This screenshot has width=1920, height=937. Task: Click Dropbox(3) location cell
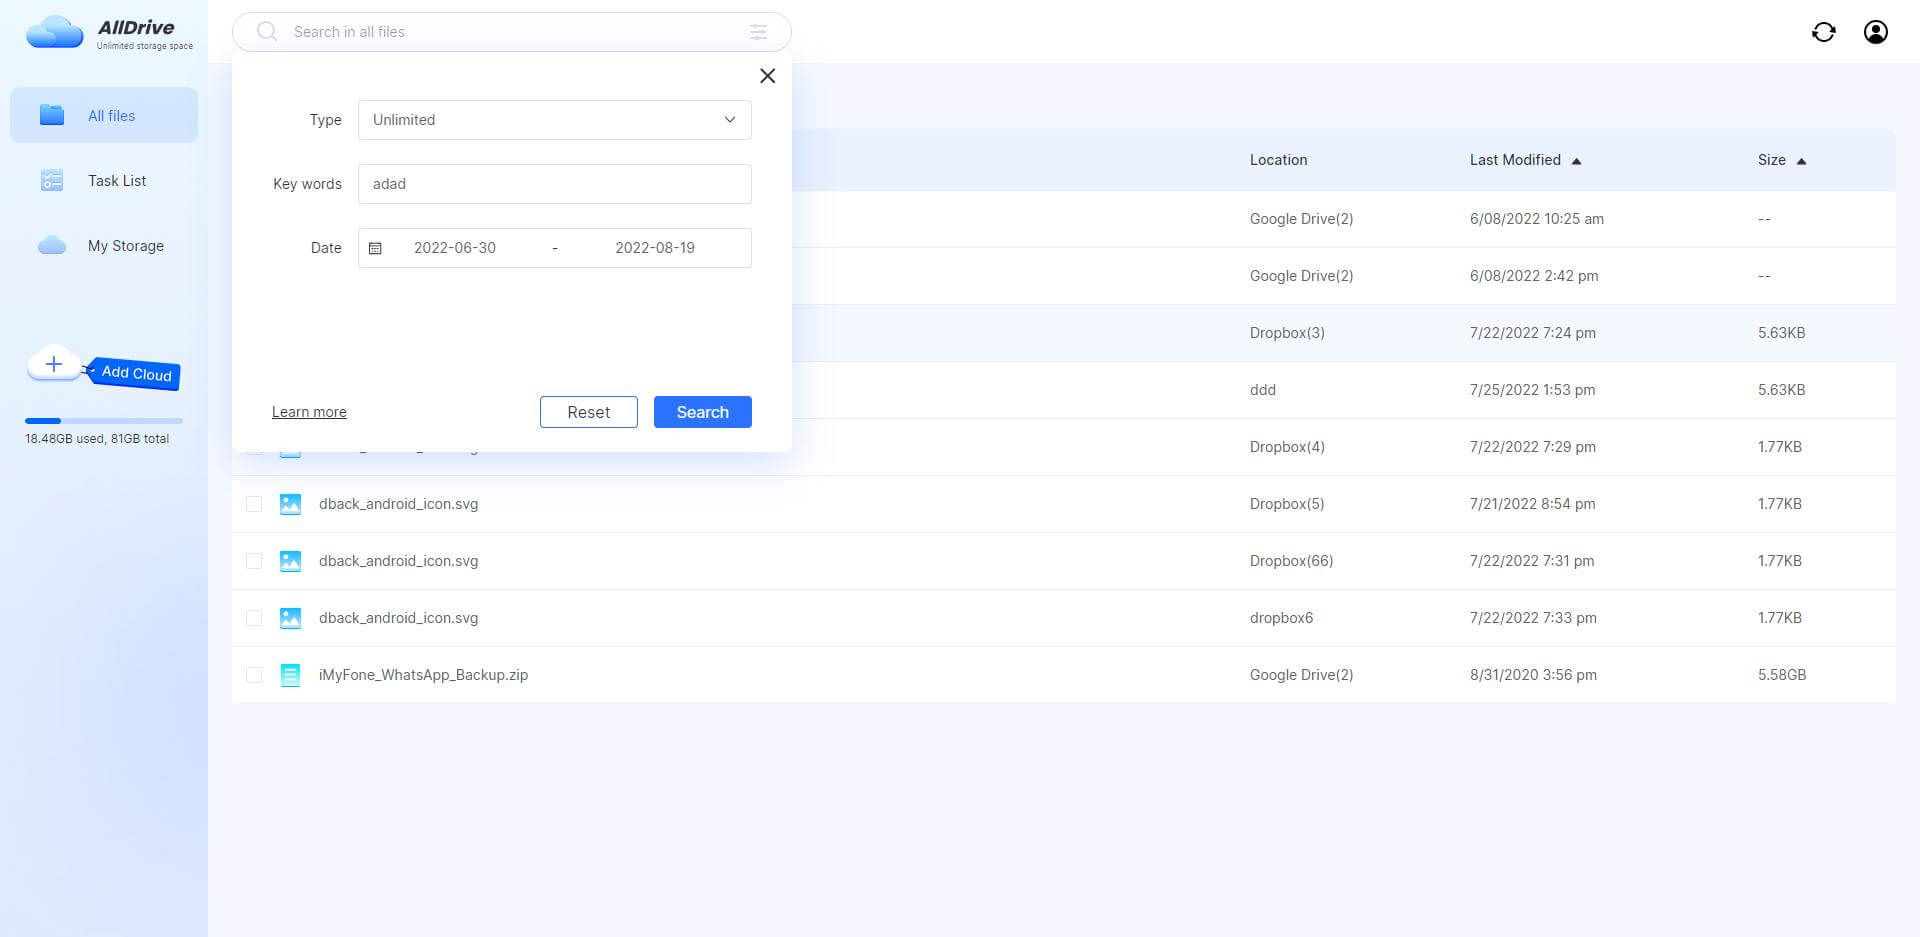1287,333
